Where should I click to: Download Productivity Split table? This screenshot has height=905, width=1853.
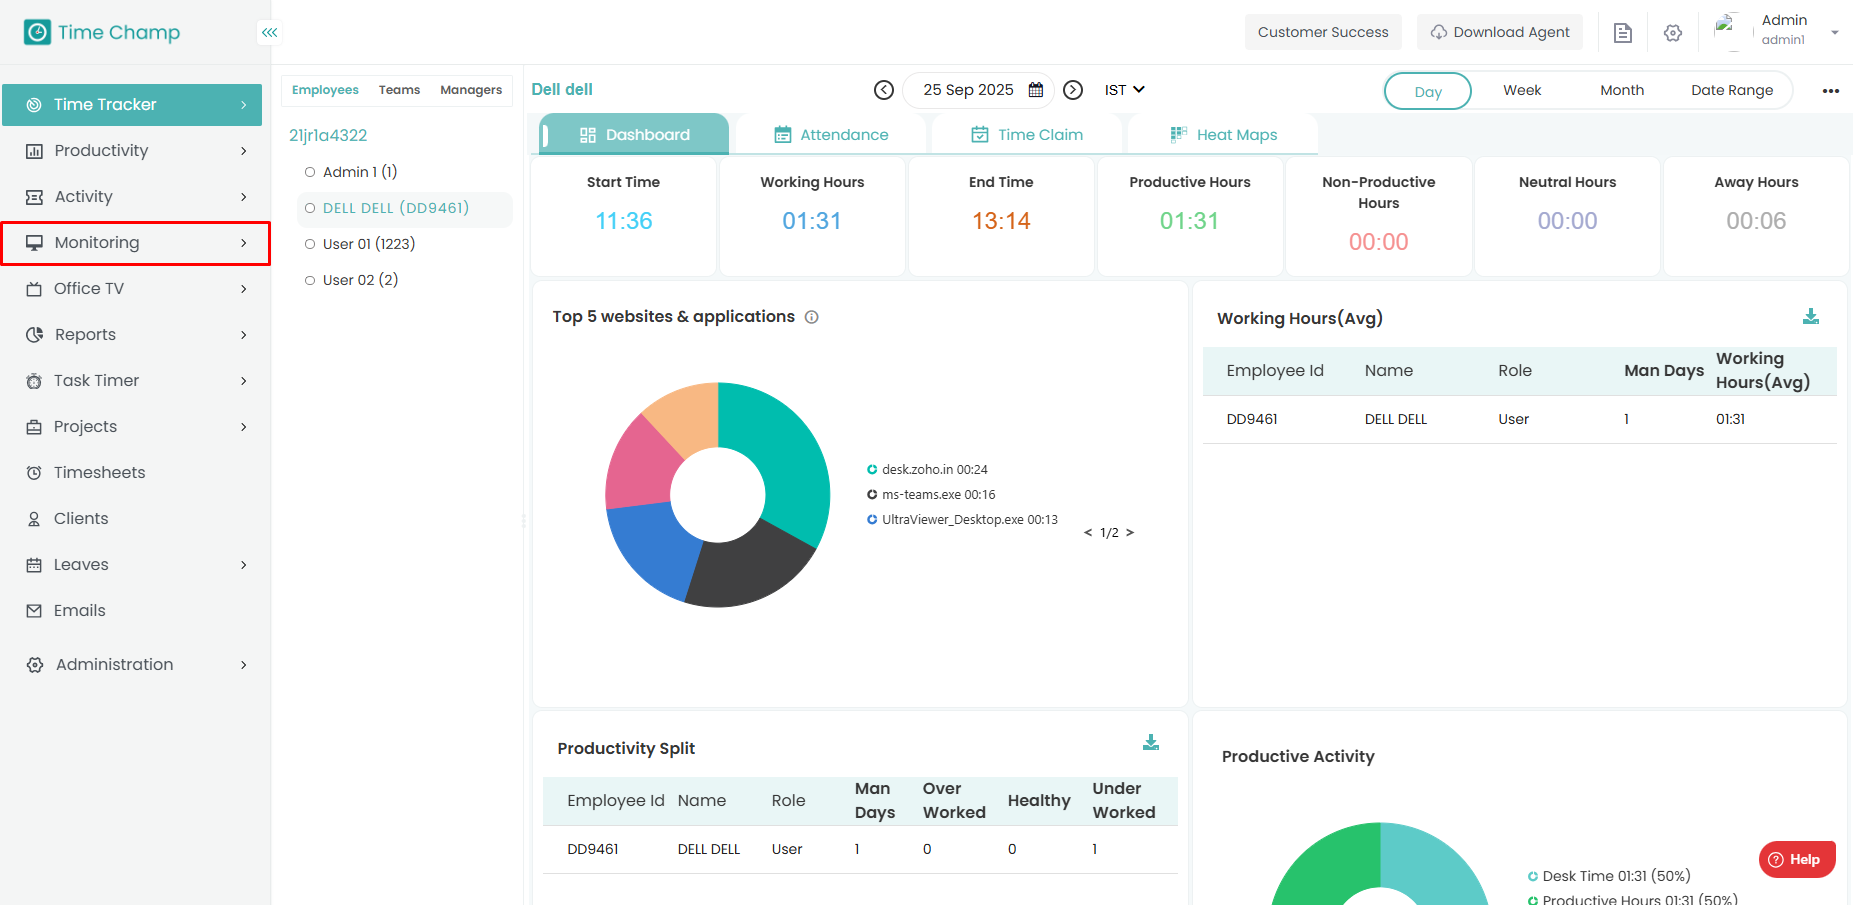click(x=1151, y=743)
